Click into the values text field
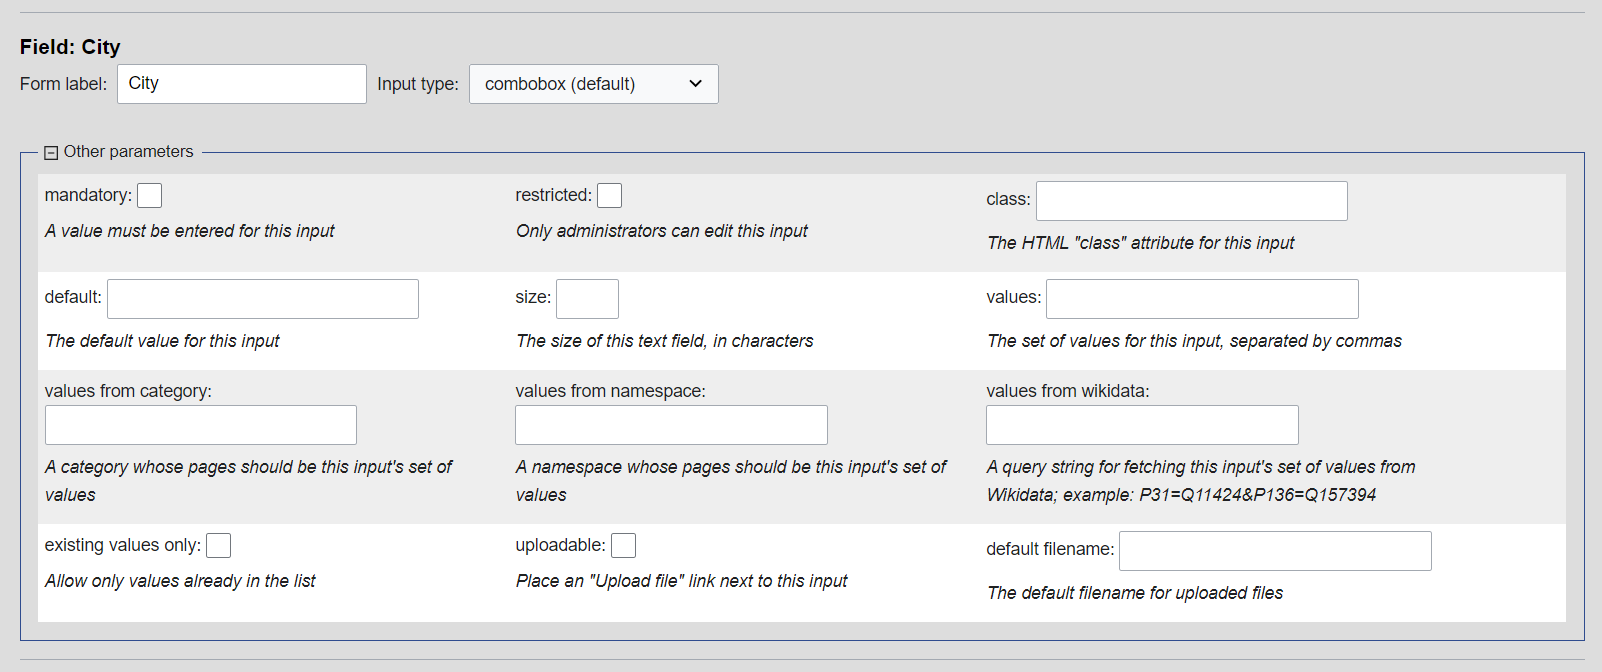Image resolution: width=1602 pixels, height=672 pixels. tap(1201, 299)
